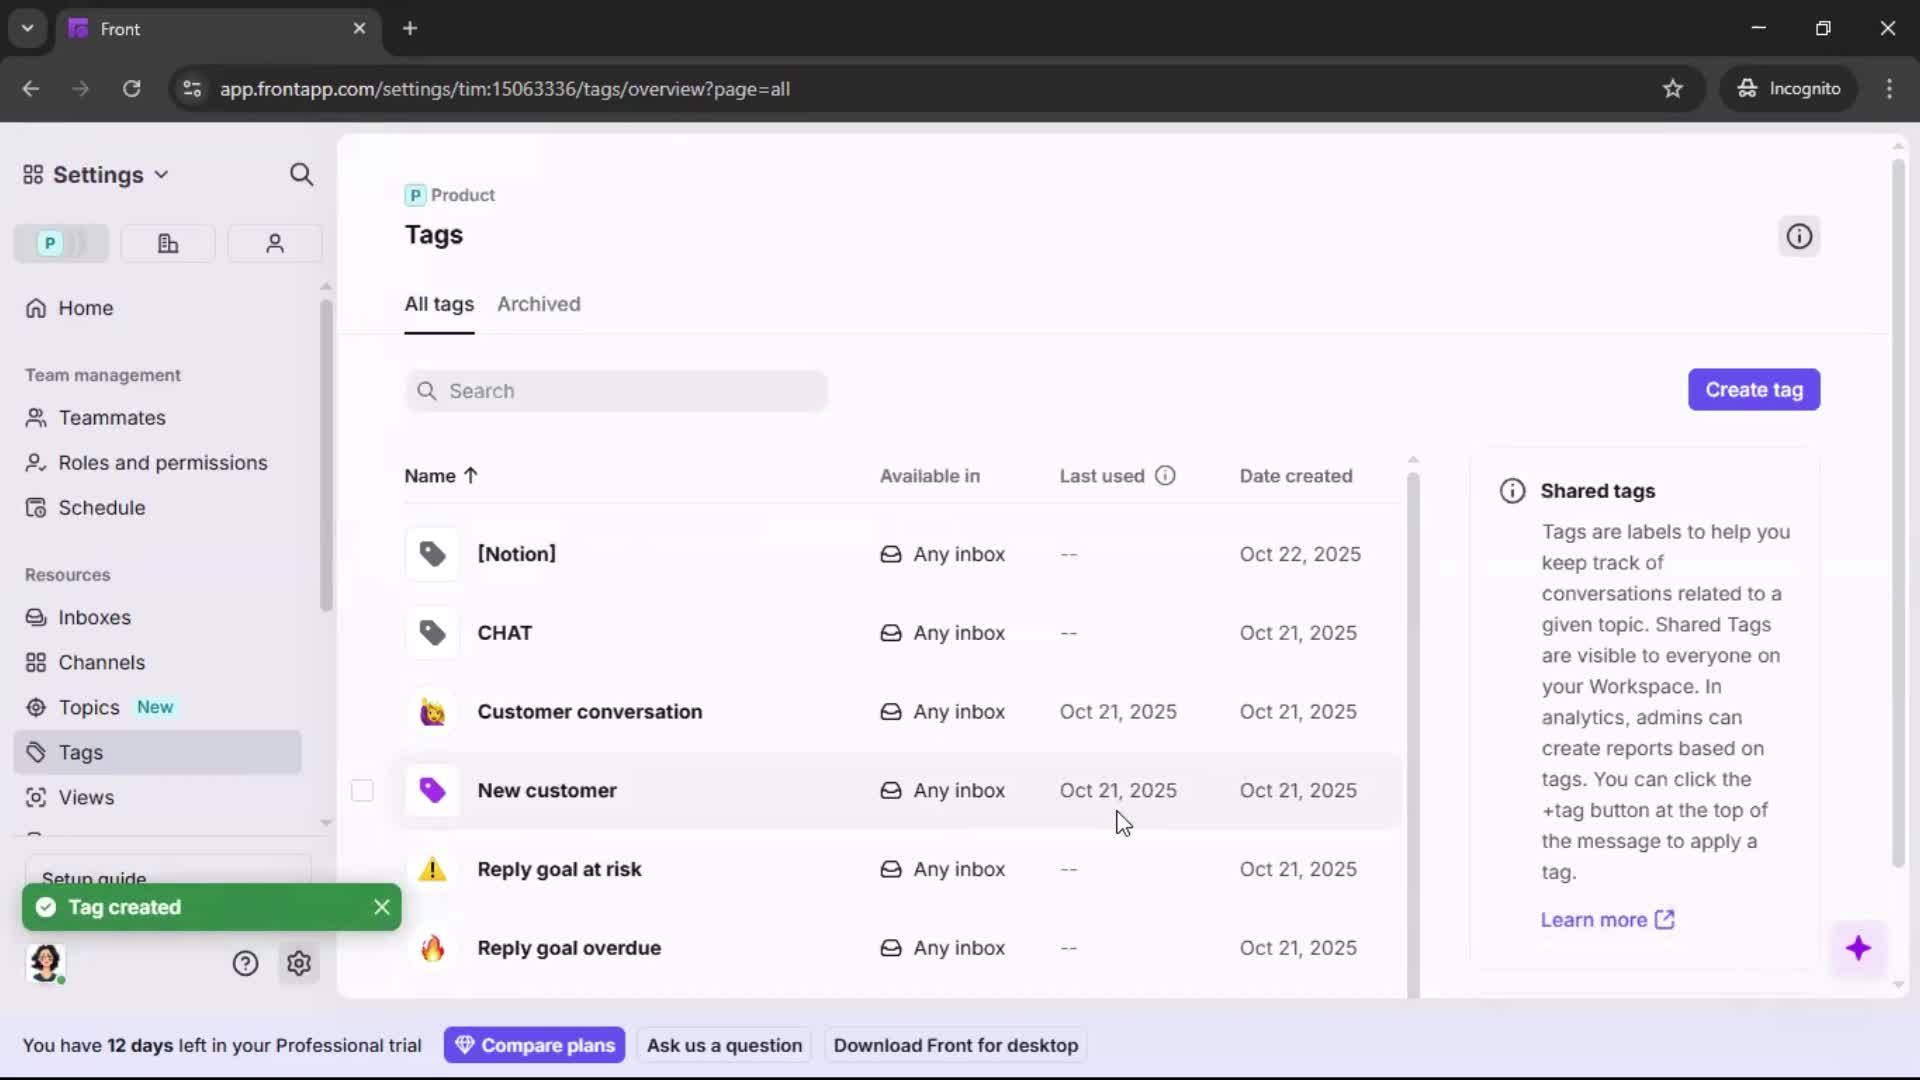The image size is (1920, 1080).
Task: Switch to the Archived tab
Action: [539, 305]
